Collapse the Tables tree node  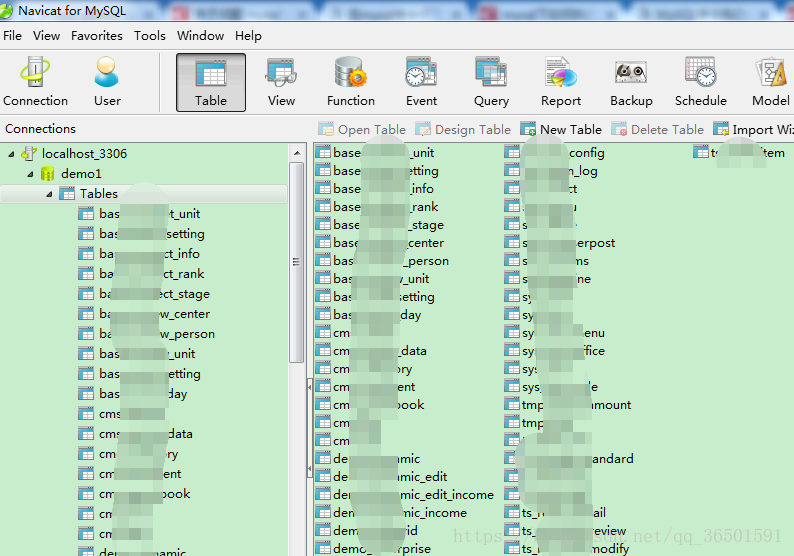(x=49, y=194)
